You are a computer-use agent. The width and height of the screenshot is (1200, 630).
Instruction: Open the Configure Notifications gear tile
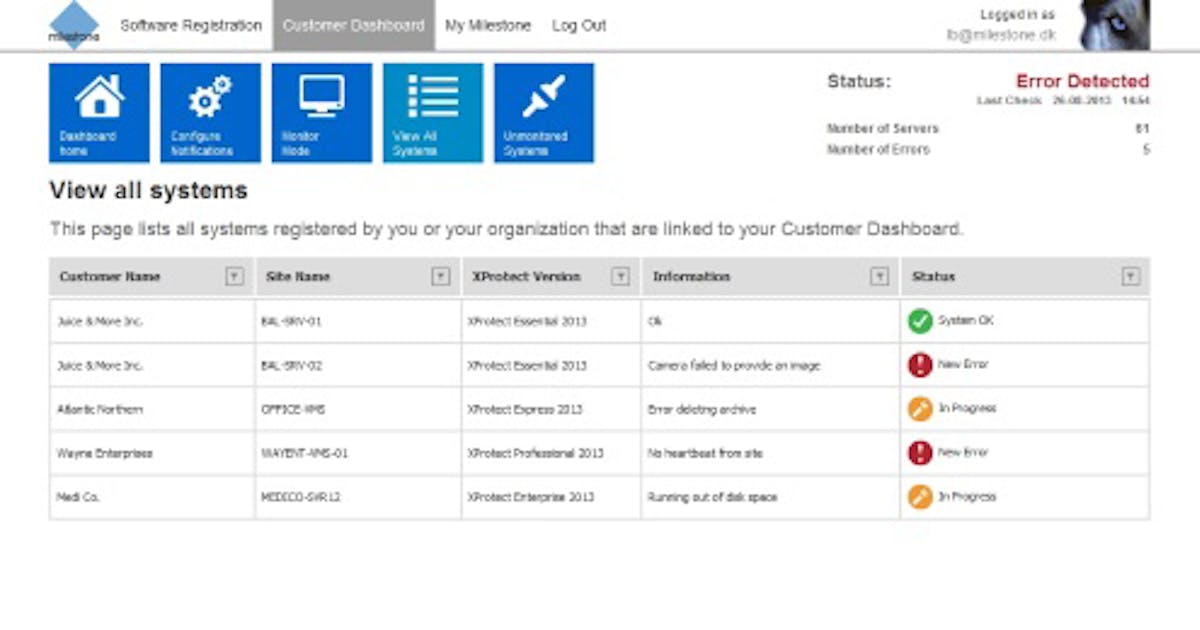tap(210, 113)
